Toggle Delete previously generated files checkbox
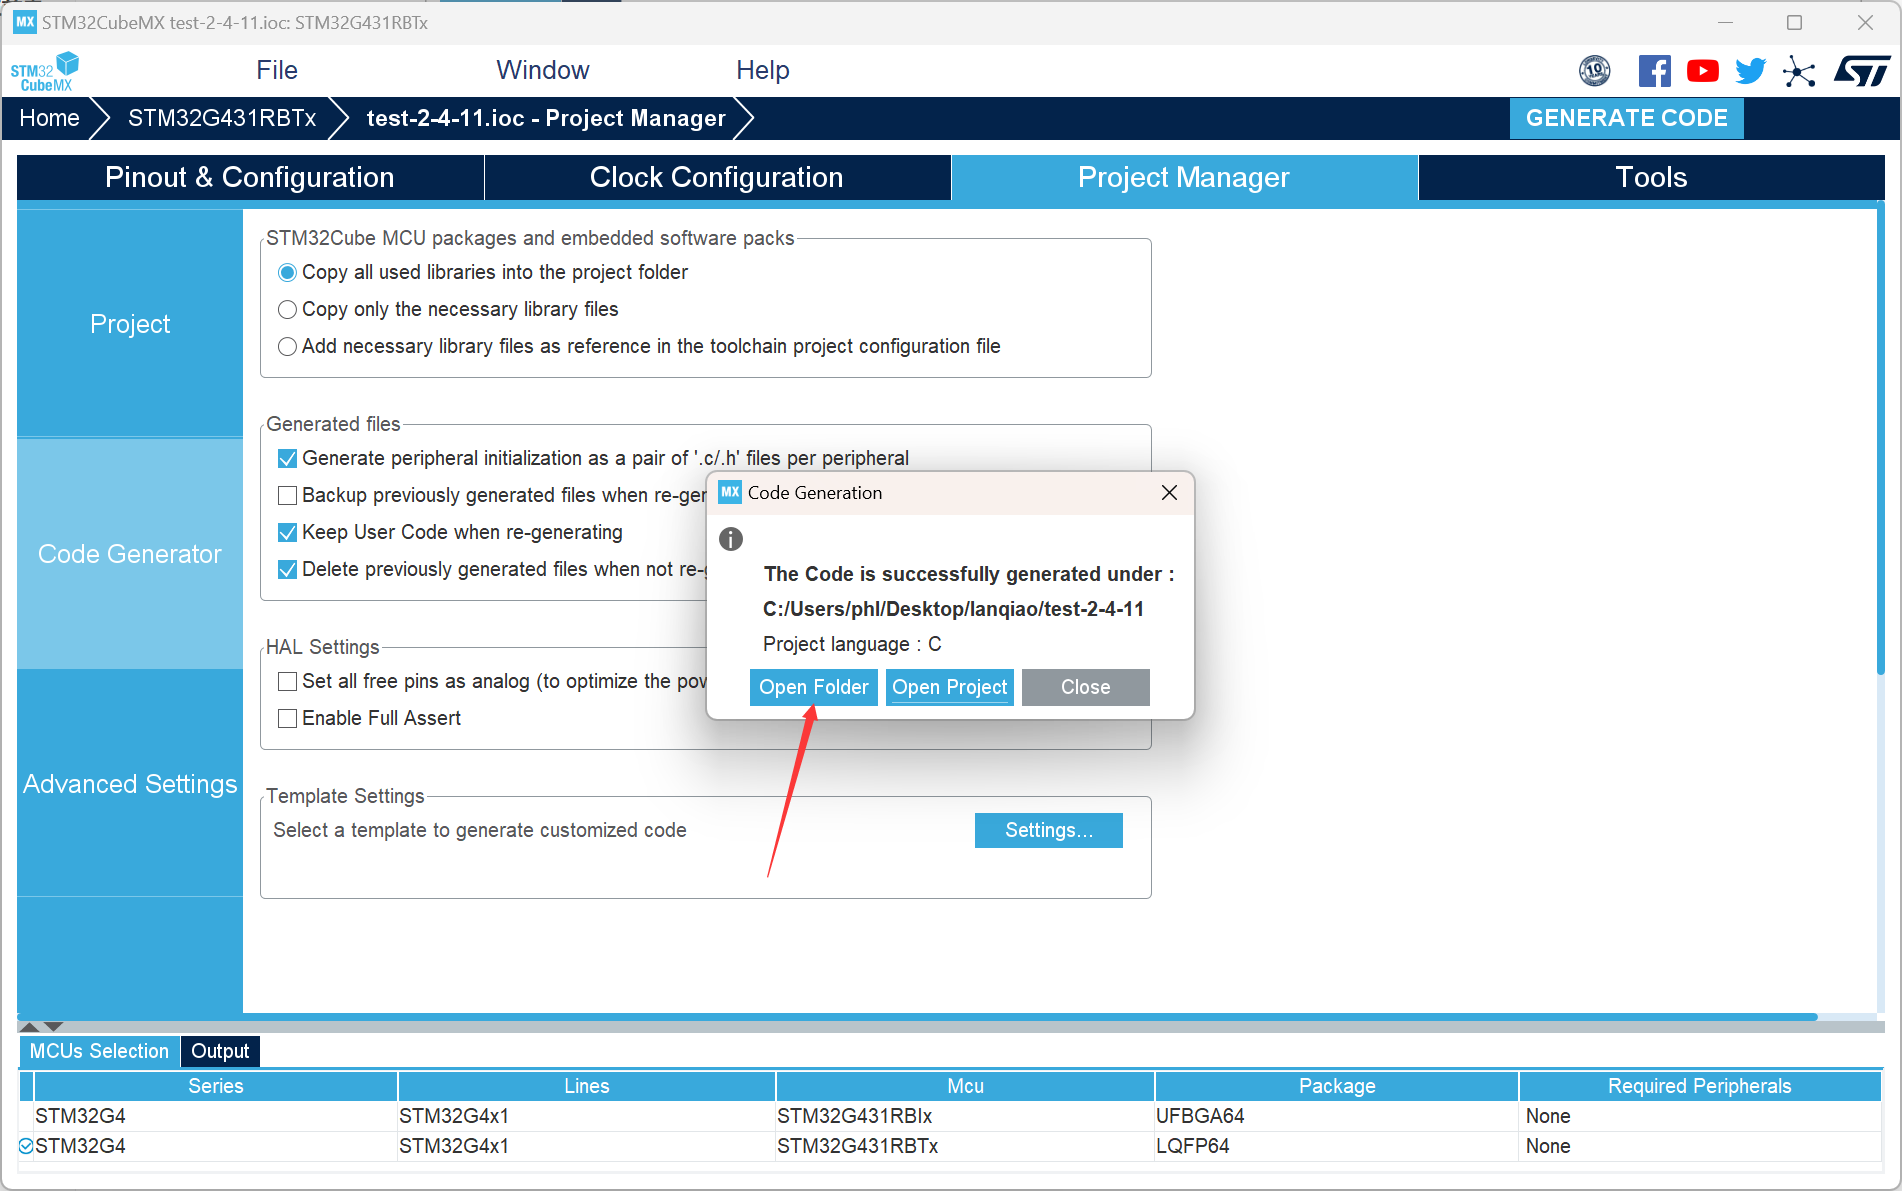This screenshot has width=1902, height=1191. 287,569
